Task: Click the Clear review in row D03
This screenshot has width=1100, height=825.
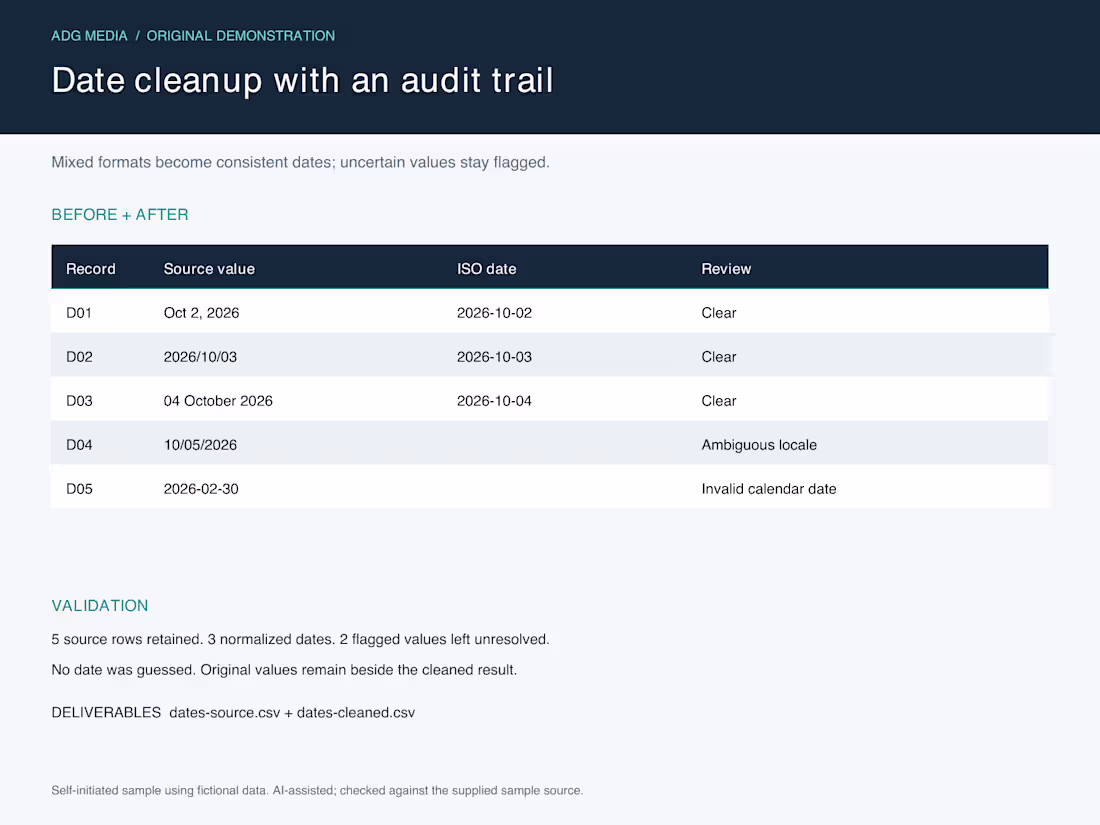Action: [x=718, y=401]
